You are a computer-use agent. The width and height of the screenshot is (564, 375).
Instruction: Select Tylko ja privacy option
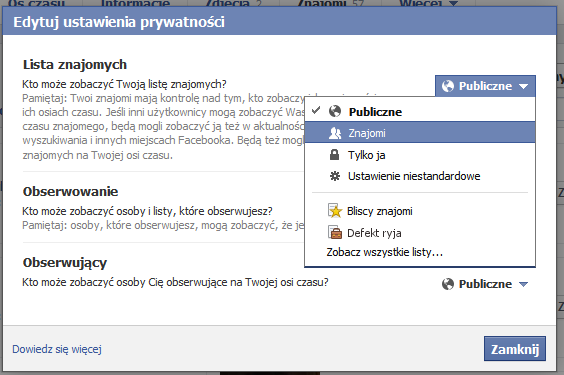(420, 155)
